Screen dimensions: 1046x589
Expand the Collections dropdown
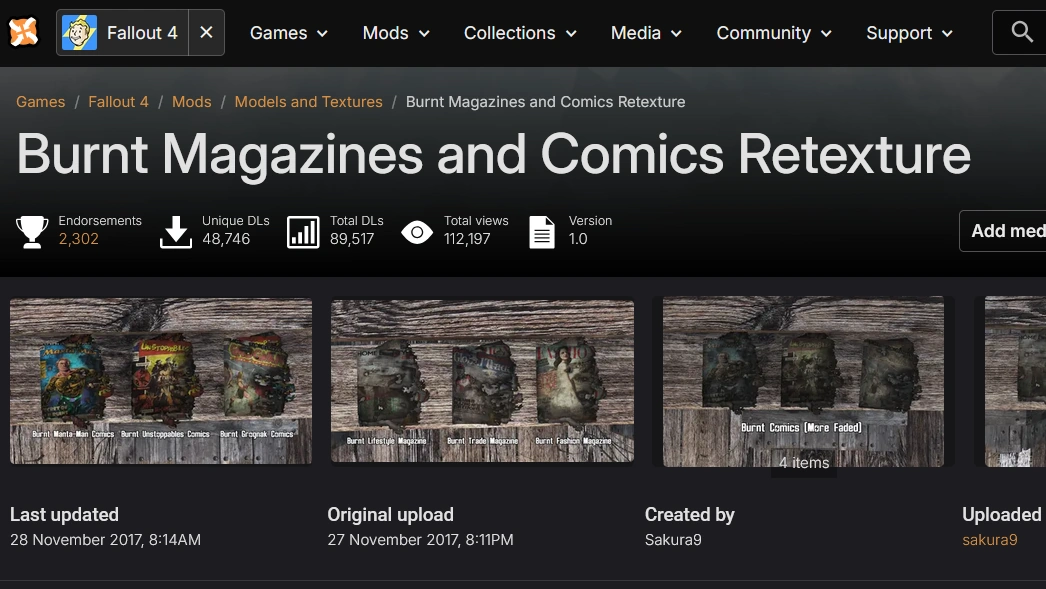coord(520,33)
